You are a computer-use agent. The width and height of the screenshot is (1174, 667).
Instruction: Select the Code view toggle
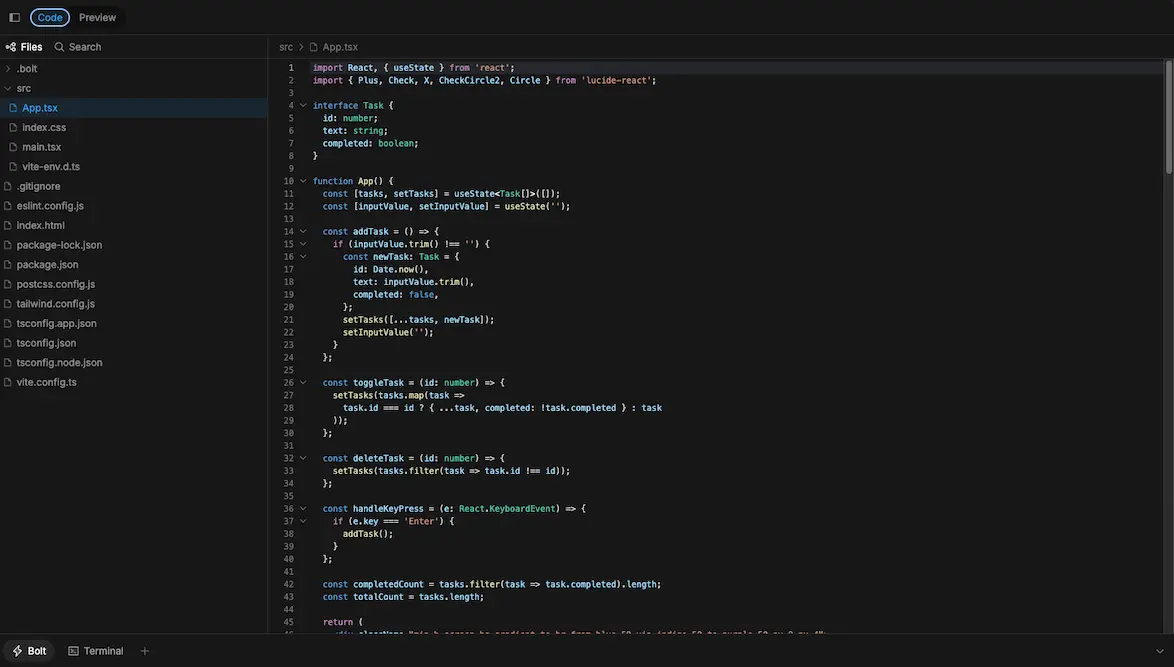pos(50,17)
